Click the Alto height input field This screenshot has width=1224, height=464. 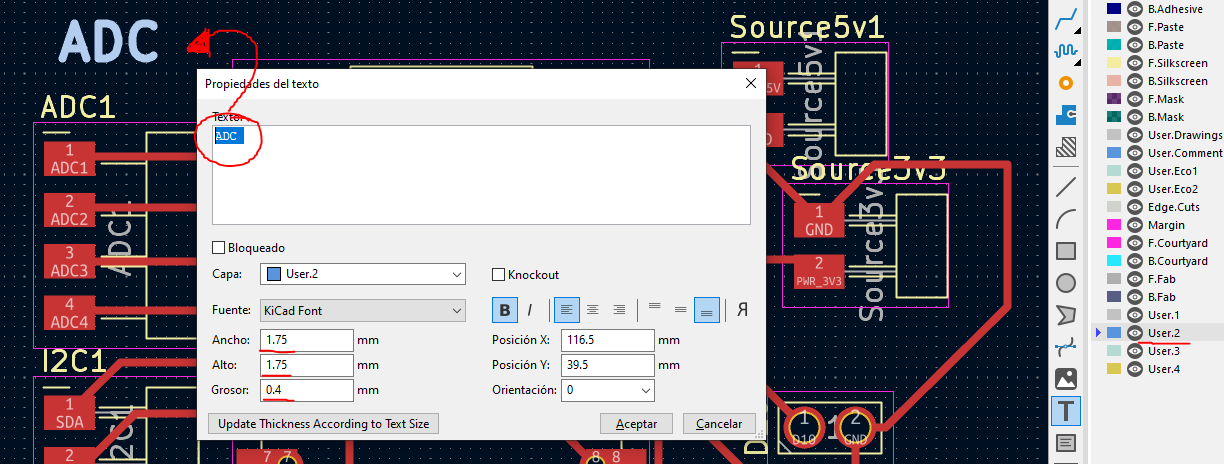point(307,365)
